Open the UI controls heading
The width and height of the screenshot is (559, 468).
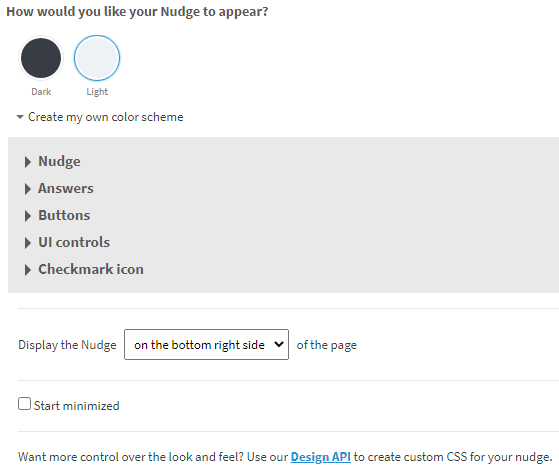pos(74,242)
